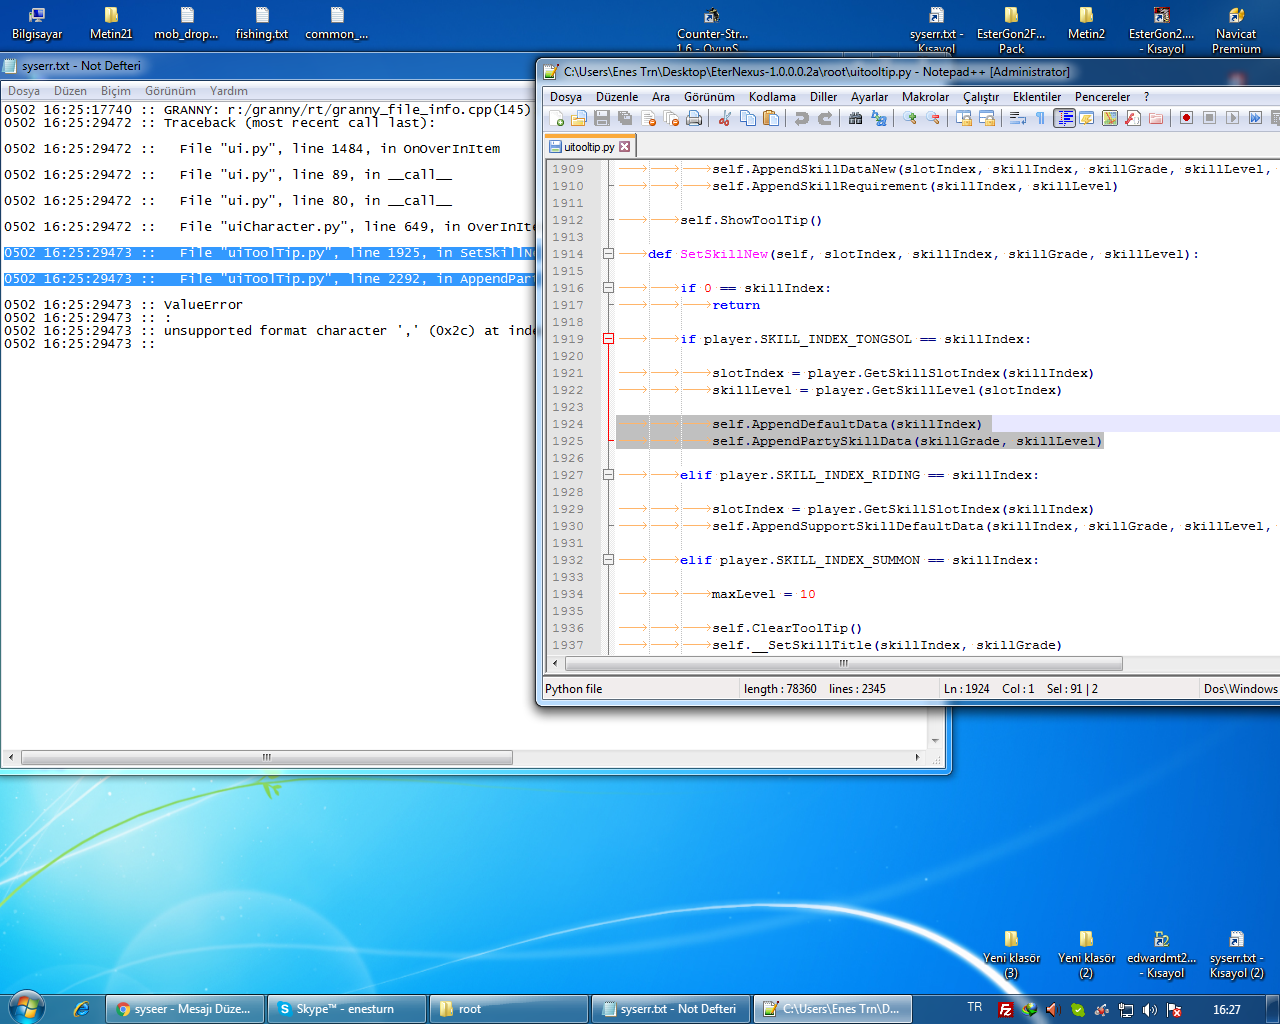Click the Open file toolbar icon
This screenshot has width=1280, height=1024.
(579, 118)
